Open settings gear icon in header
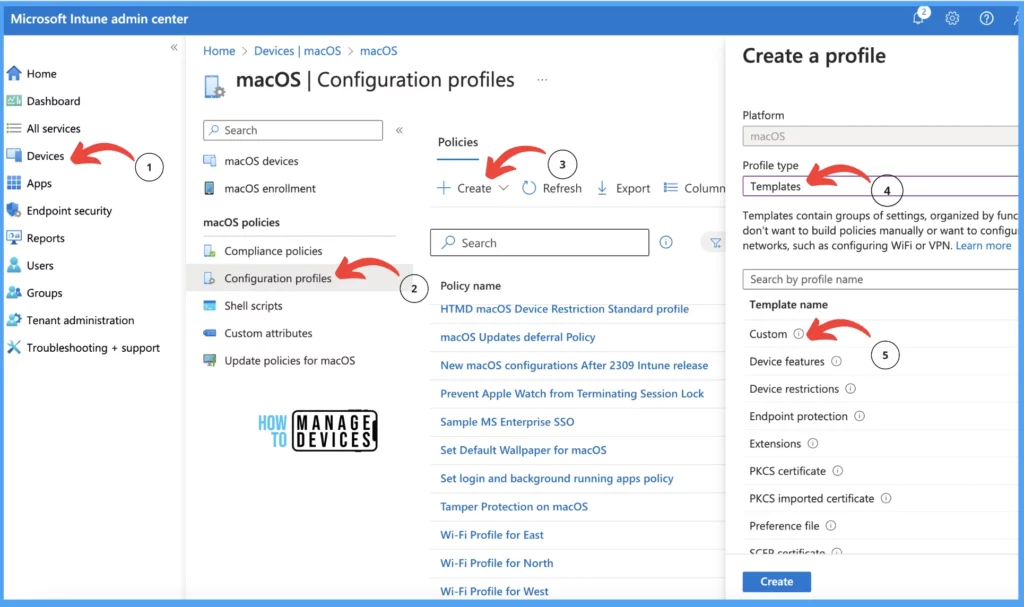Screen dimensions: 1024x607 click(x=952, y=18)
